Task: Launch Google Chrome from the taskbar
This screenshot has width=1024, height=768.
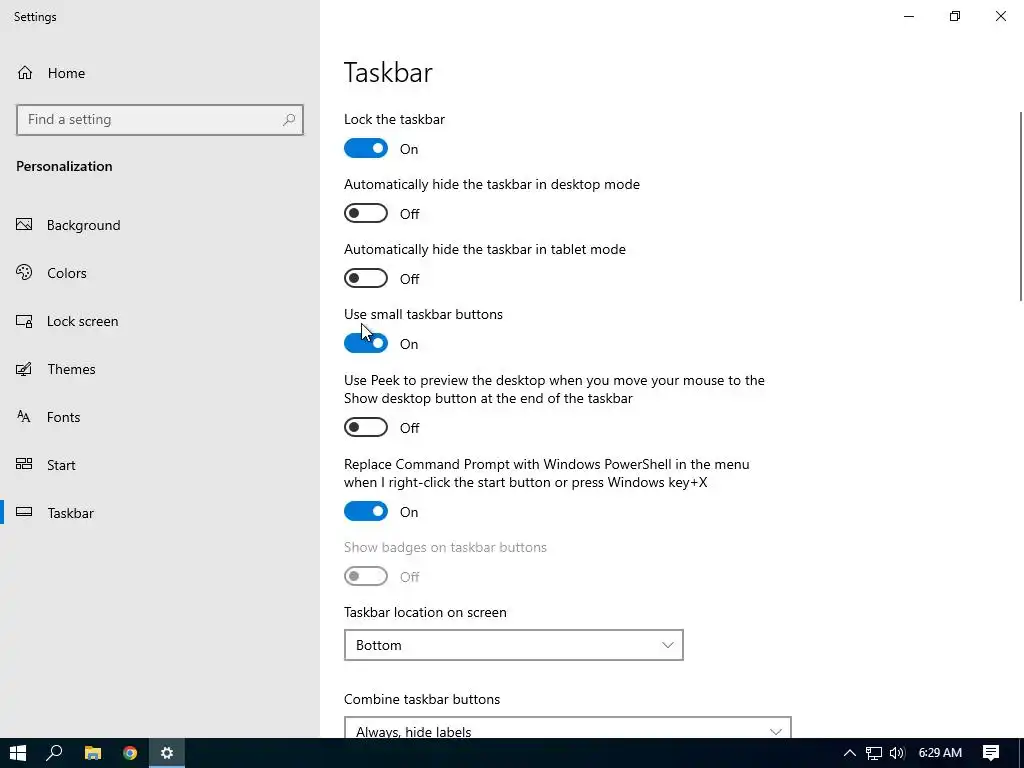Action: [130, 753]
